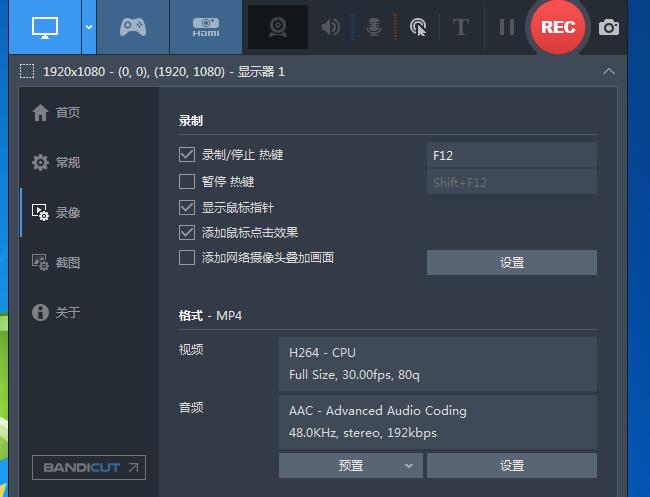Take a screenshot with the camera icon
Image resolution: width=650 pixels, height=497 pixels.
pyautogui.click(x=609, y=28)
